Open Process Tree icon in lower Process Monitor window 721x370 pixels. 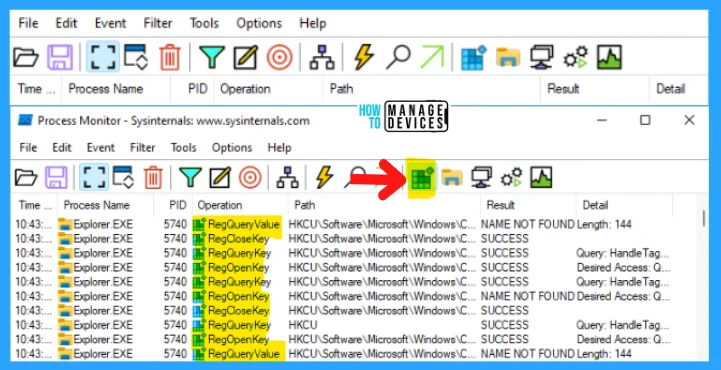pos(287,177)
